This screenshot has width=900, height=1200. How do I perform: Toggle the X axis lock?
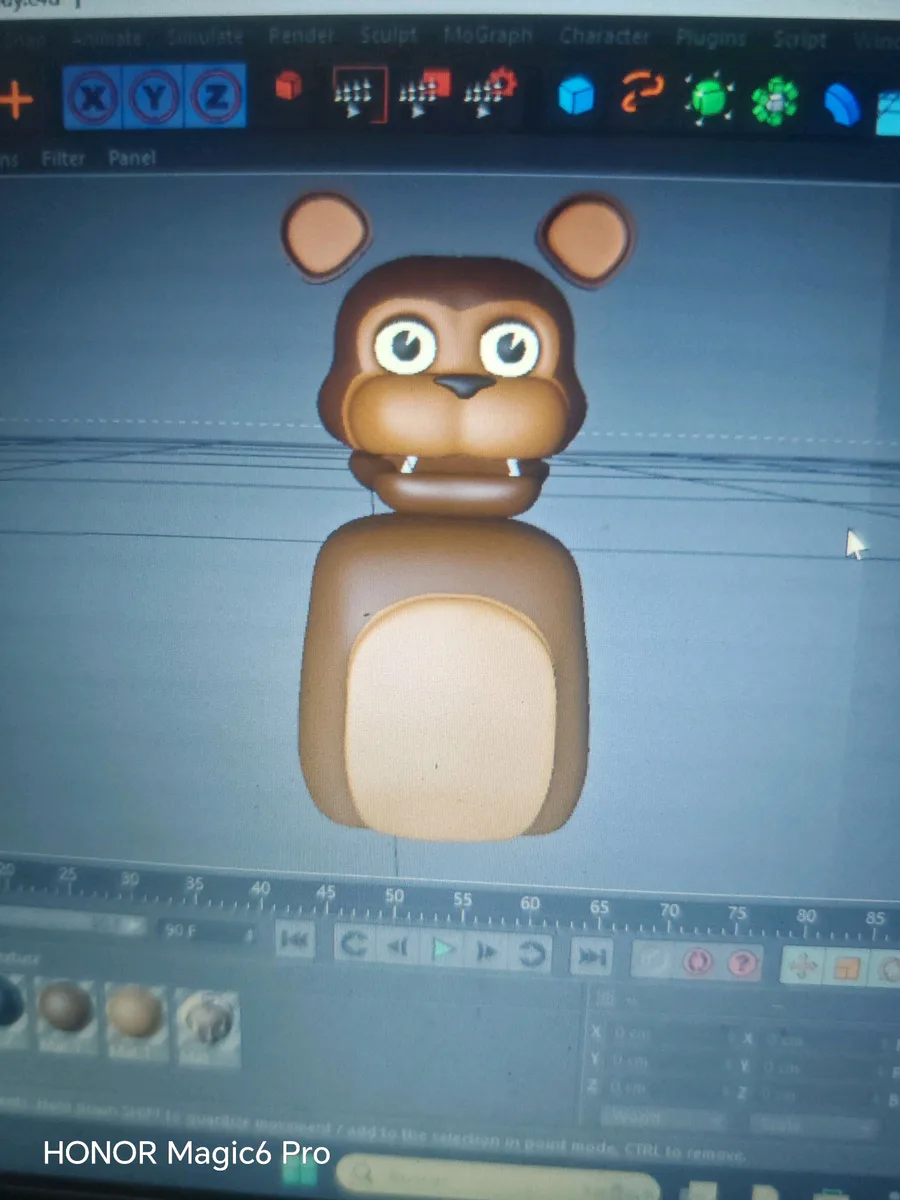[x=93, y=97]
